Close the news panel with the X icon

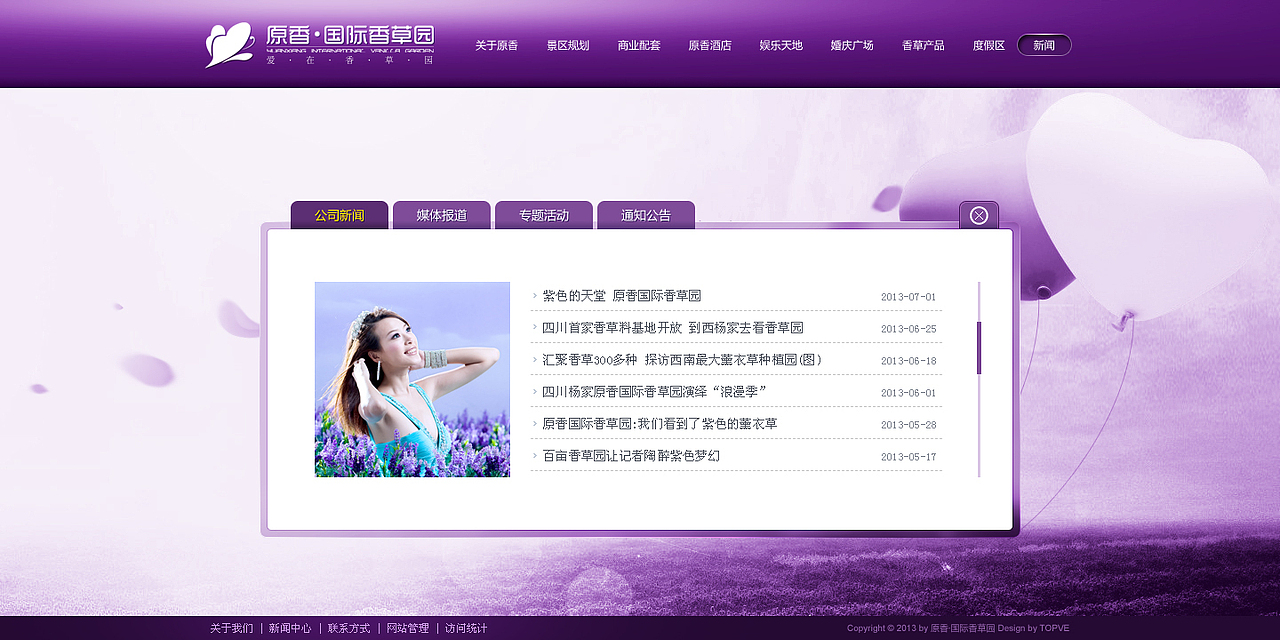click(979, 215)
